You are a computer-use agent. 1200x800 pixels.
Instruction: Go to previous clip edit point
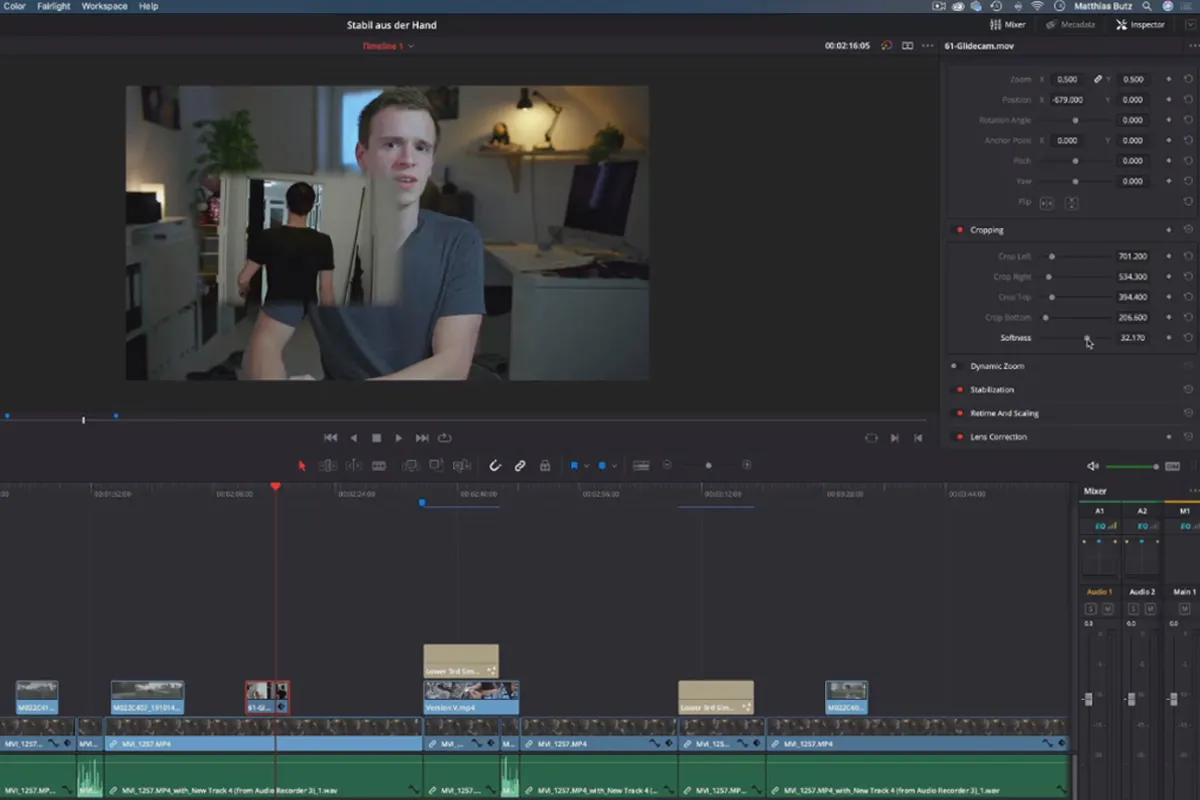(x=918, y=438)
